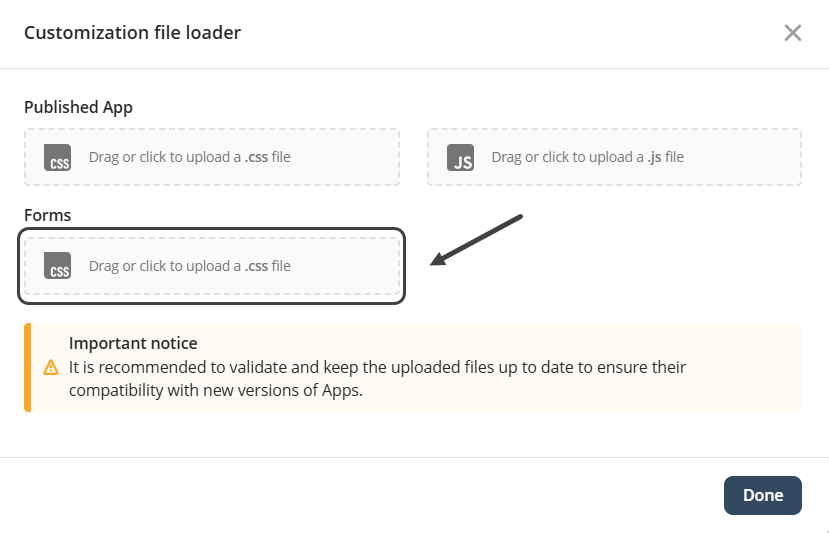829x533 pixels.
Task: Click the notice text about validating uploaded files
Action: pyautogui.click(x=377, y=379)
